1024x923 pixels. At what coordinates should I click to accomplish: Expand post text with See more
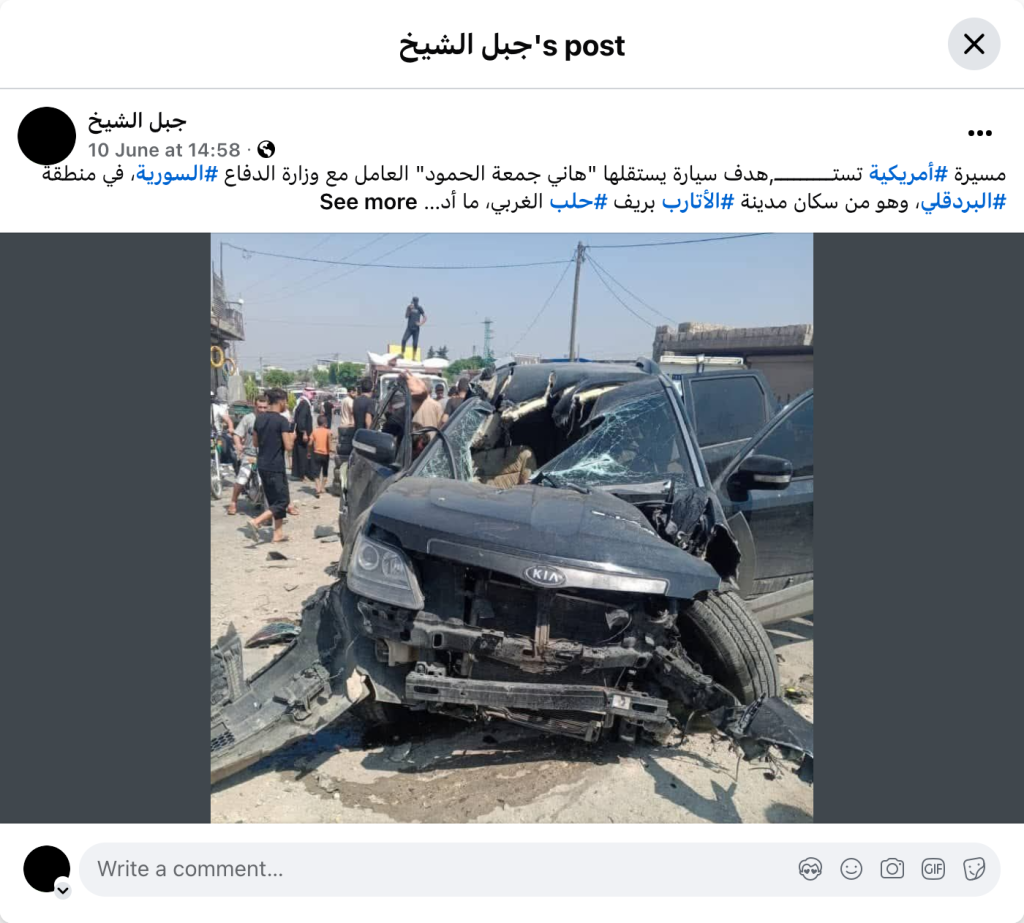click(368, 202)
